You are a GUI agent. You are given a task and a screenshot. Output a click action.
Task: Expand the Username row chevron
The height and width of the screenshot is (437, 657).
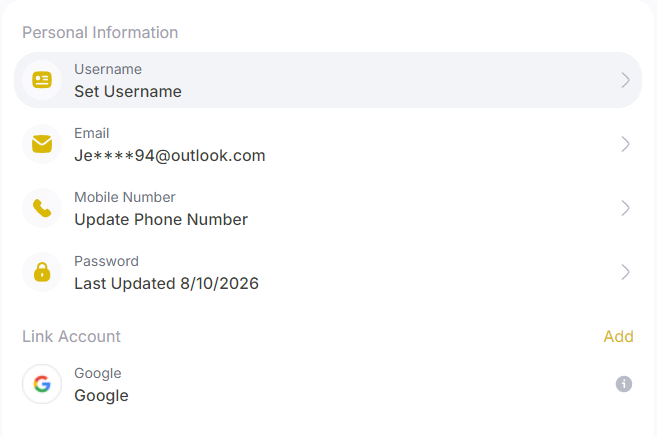coord(625,80)
